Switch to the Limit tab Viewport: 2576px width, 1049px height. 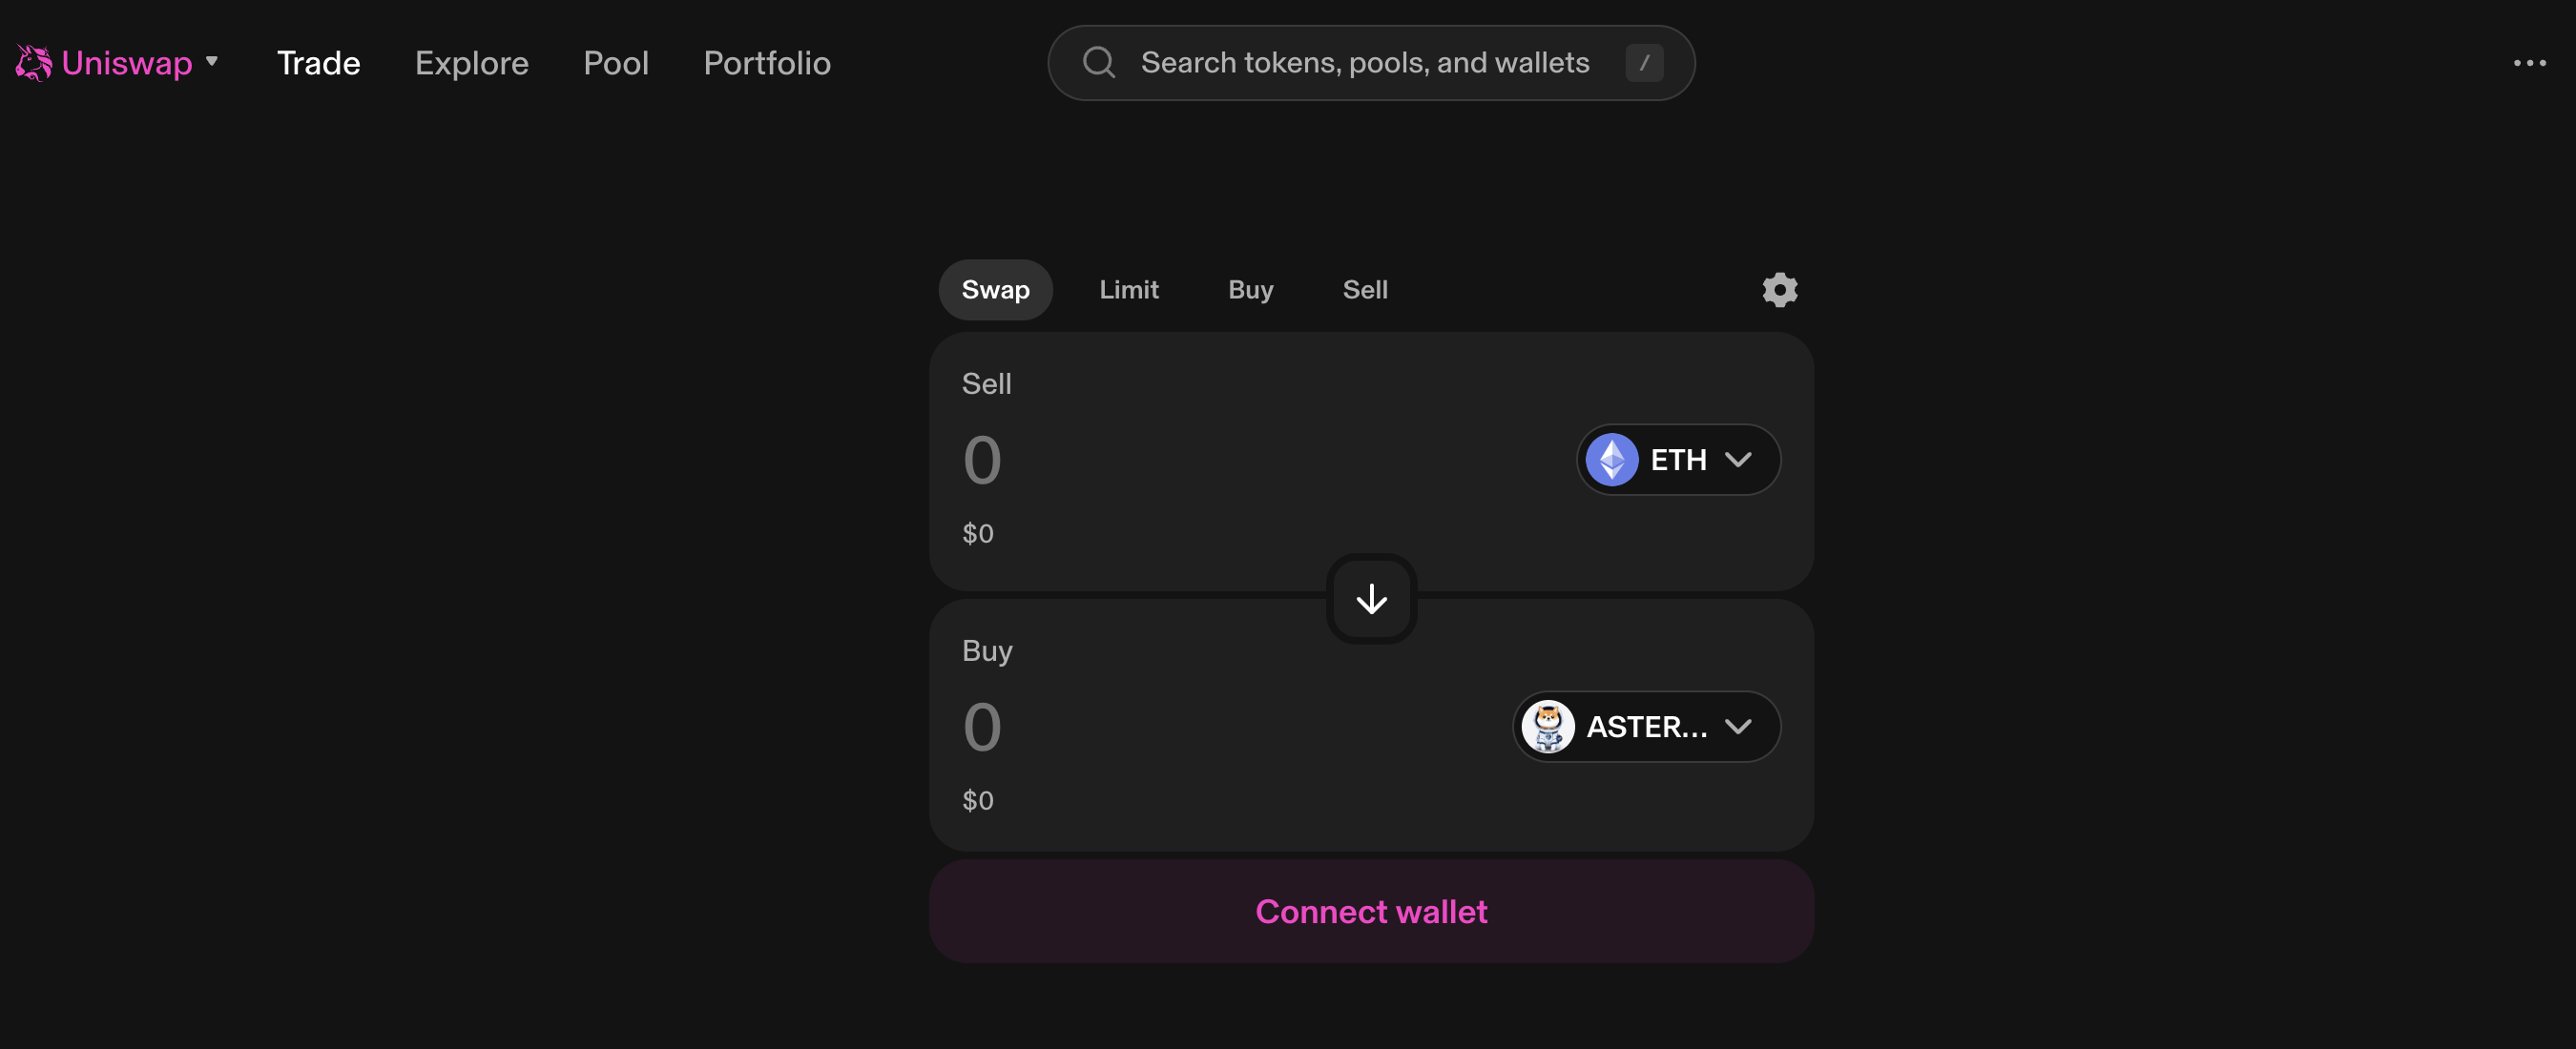point(1128,290)
